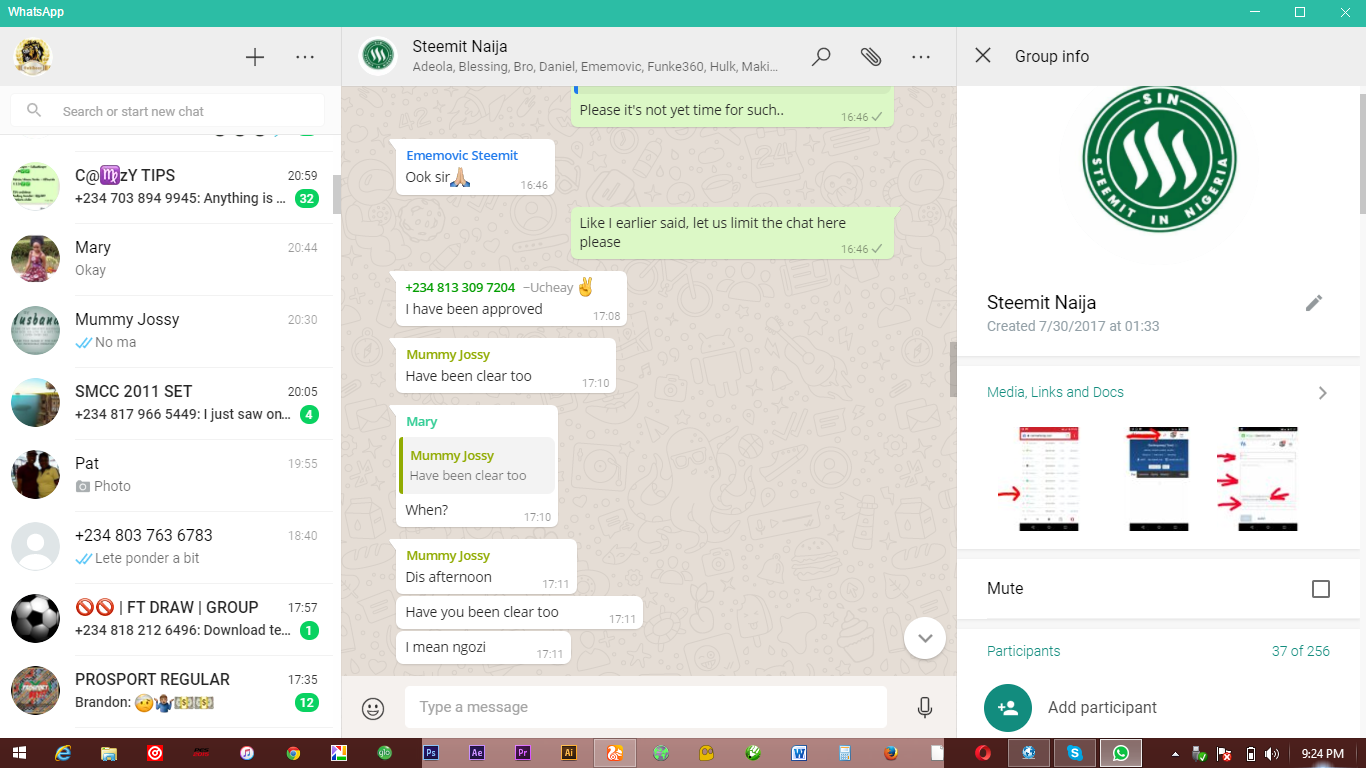
Task: Start a new chat with the plus icon
Action: pyautogui.click(x=255, y=57)
